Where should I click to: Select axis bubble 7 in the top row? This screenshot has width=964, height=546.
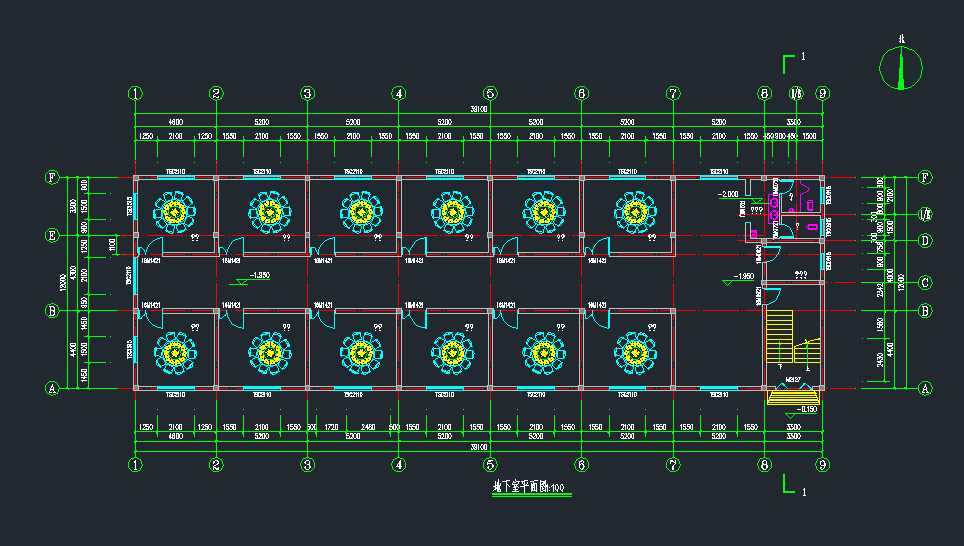click(673, 93)
